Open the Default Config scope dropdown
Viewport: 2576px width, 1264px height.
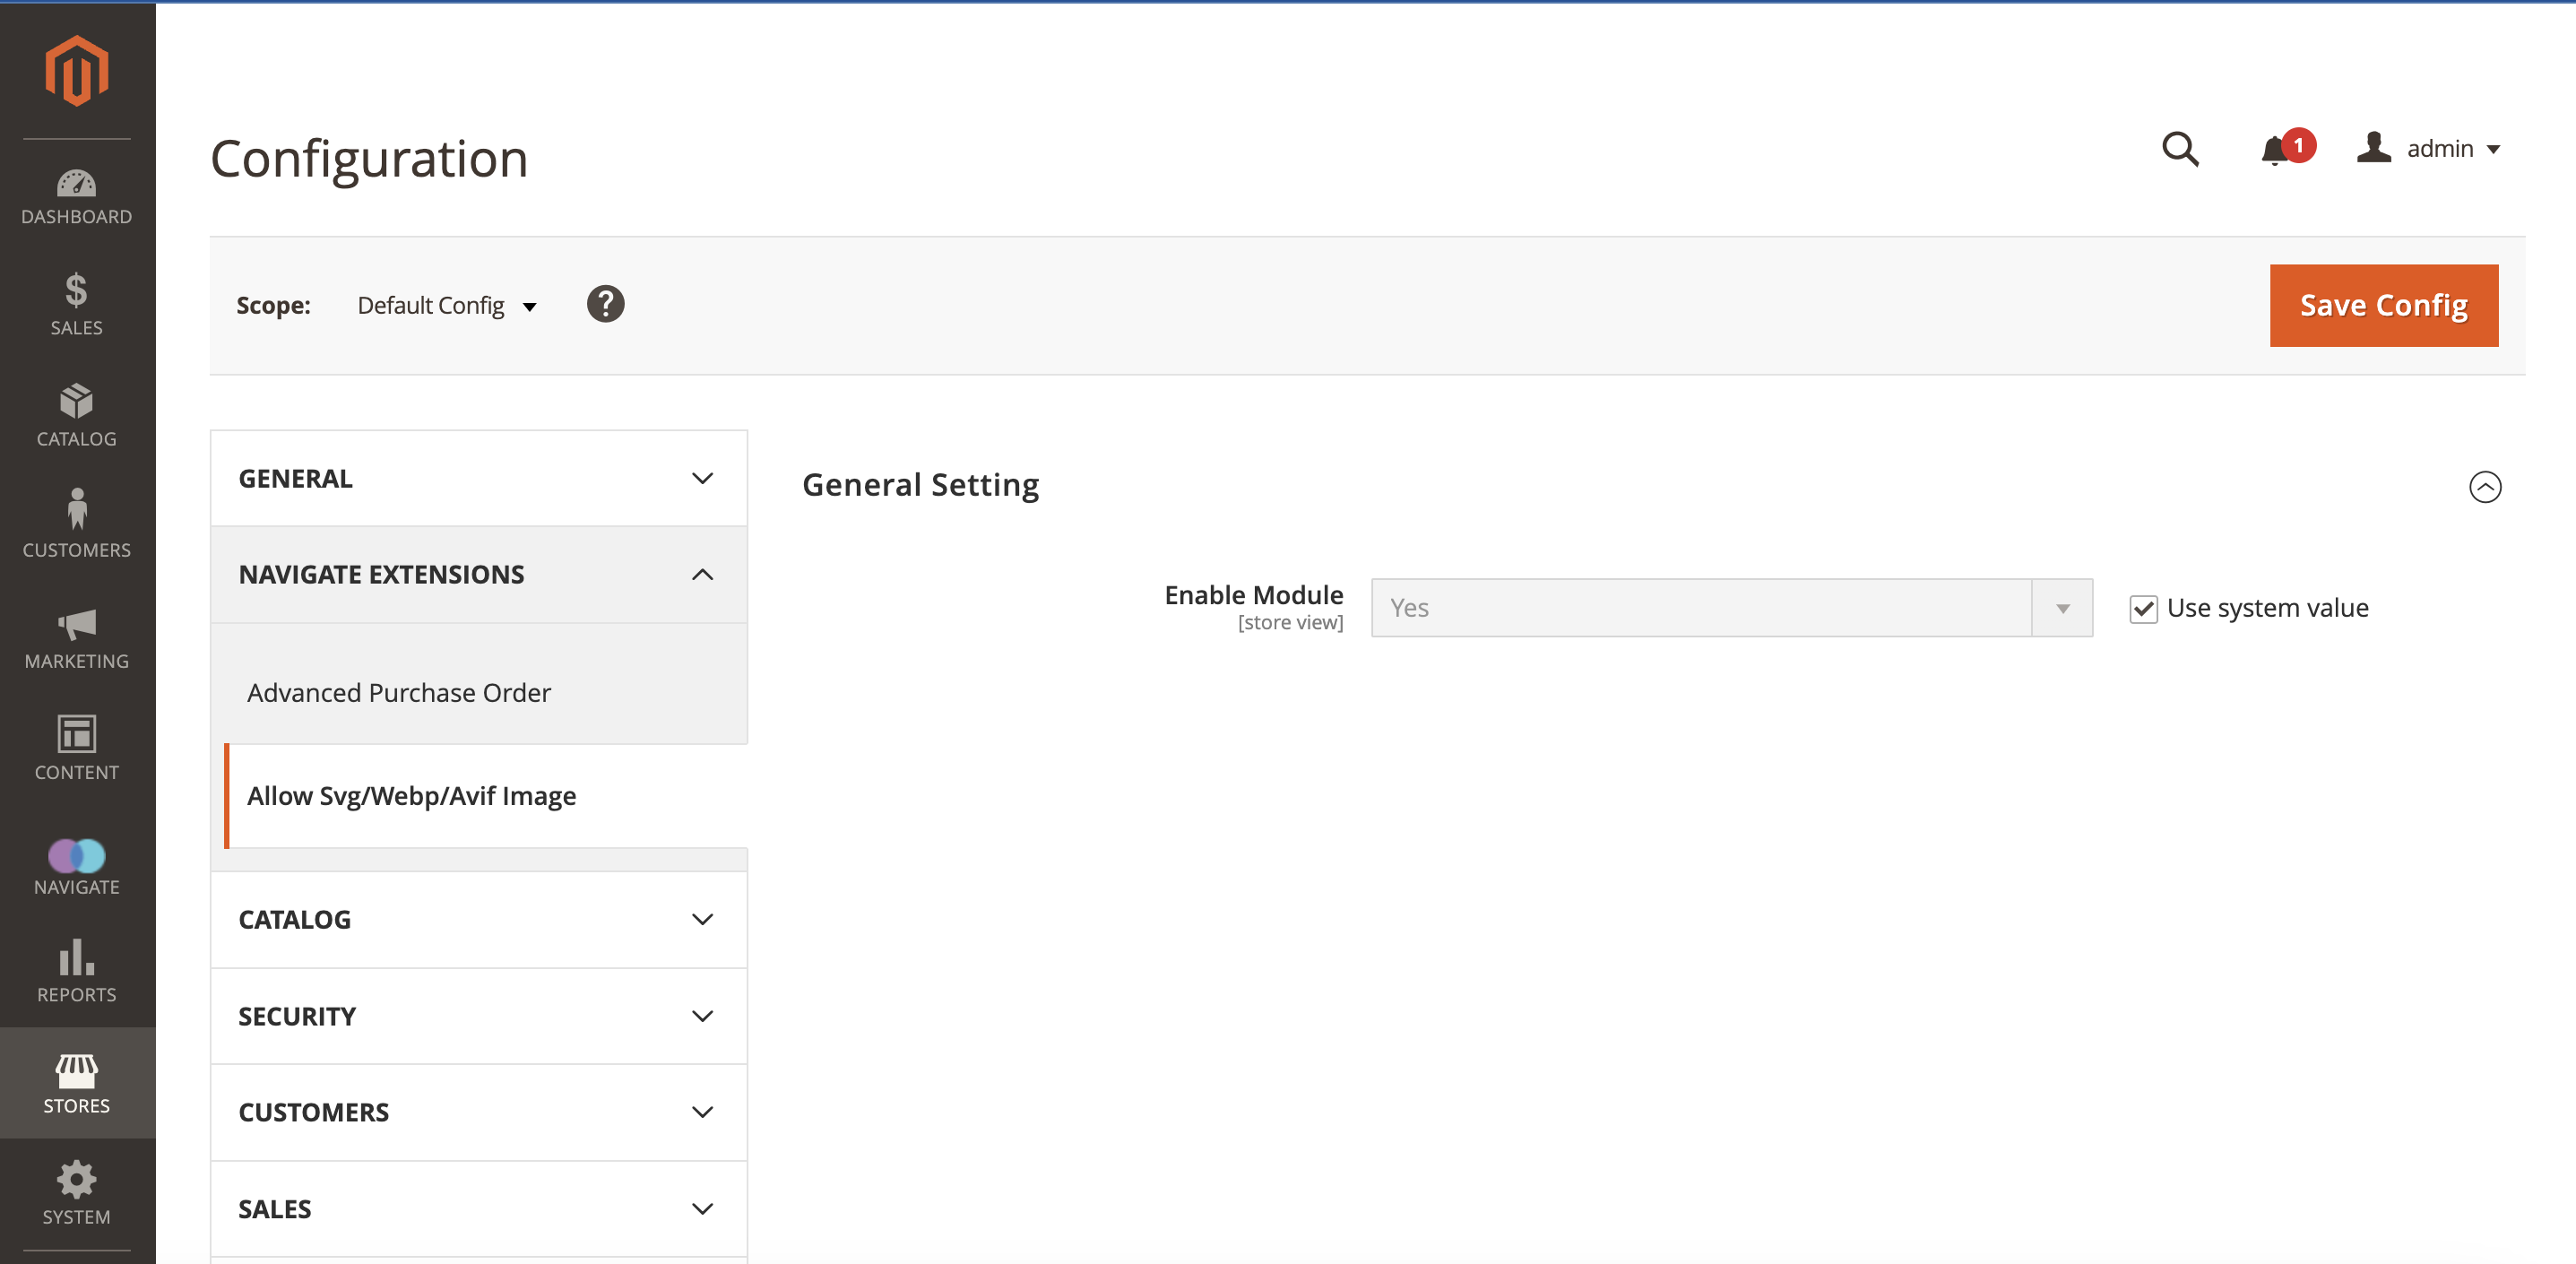point(445,304)
